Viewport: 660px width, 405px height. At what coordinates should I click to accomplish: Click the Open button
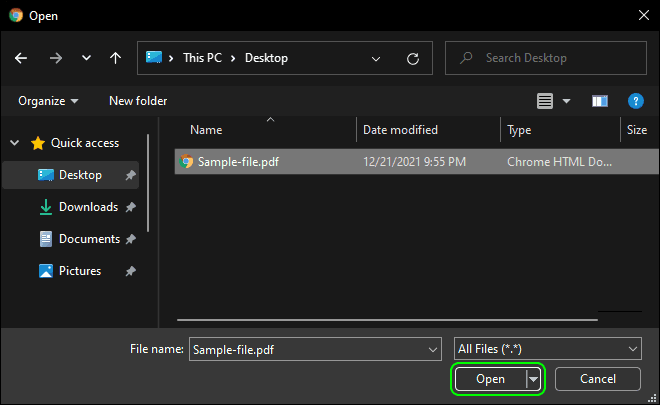490,379
